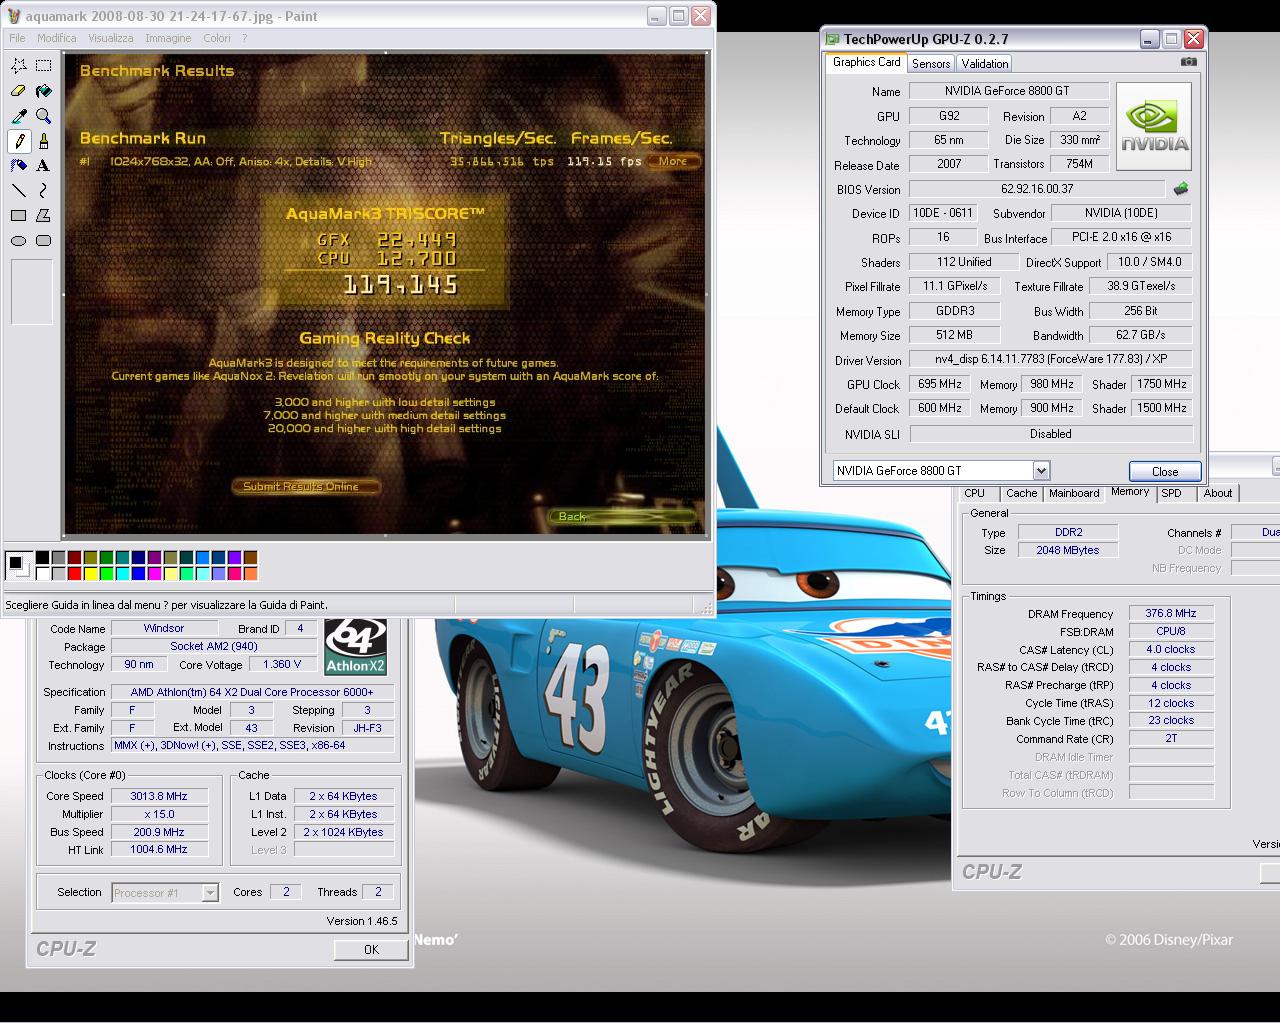Choose the Rectangle shape tool
This screenshot has height=1024, width=1280.
pos(19,215)
